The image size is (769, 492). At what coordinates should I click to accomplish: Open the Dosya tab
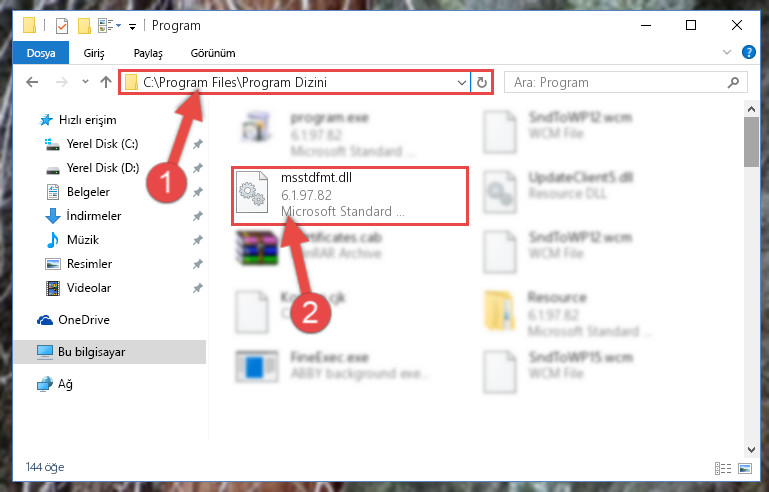(41, 53)
